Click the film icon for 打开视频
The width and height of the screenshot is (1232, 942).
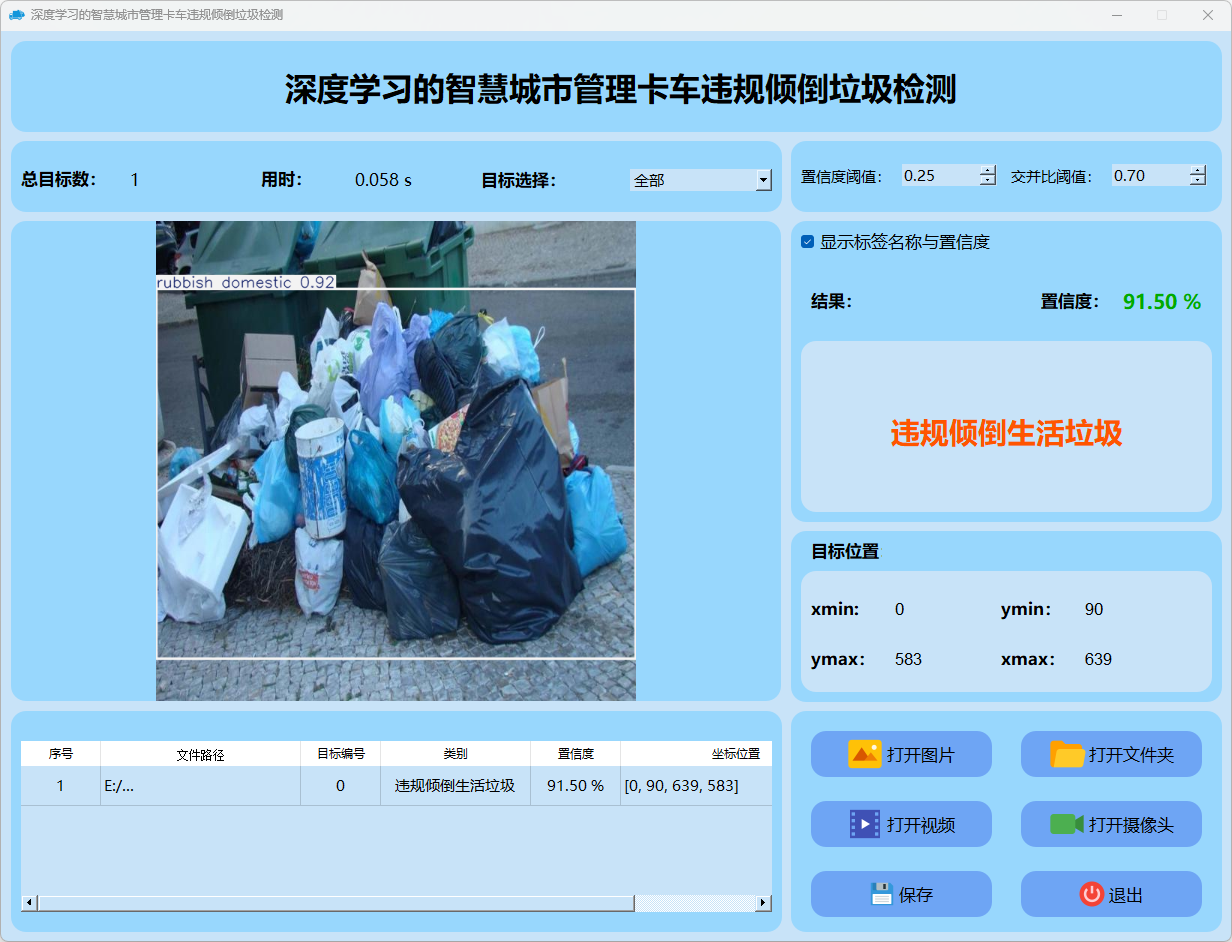click(x=864, y=824)
